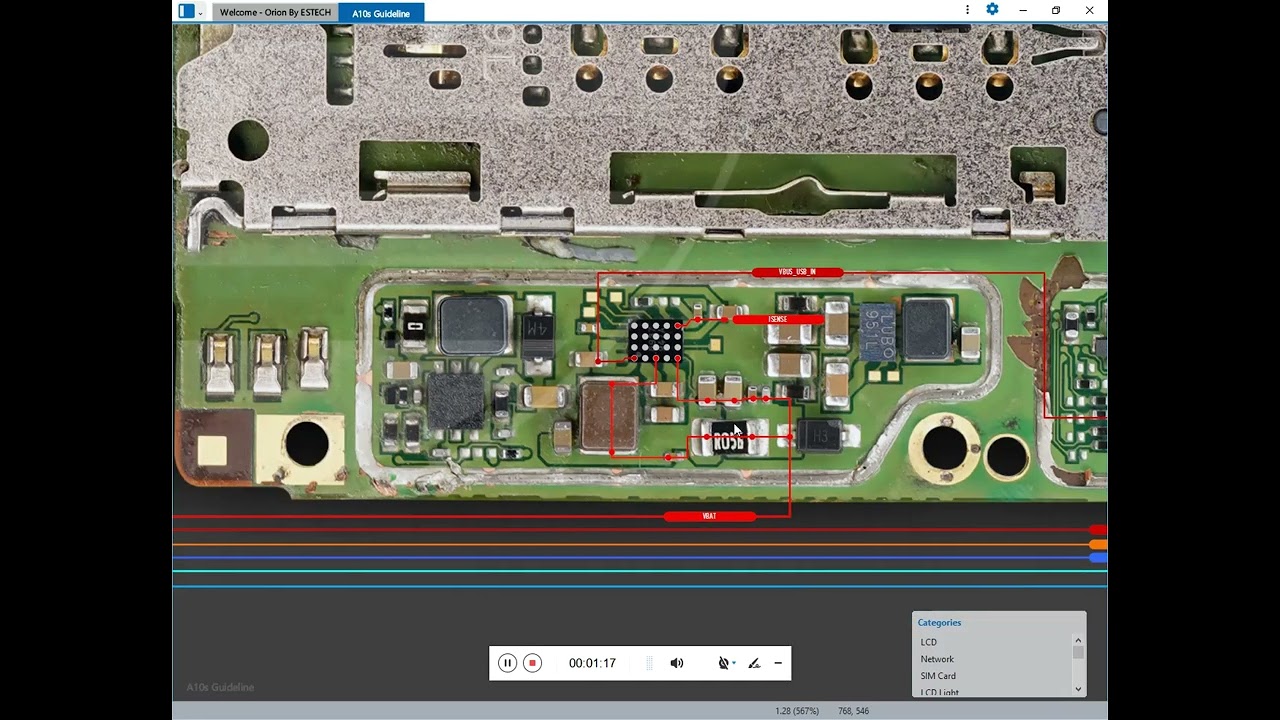Click the orange line endpoint marker
Screen dimensions: 1280x720
pyautogui.click(x=1098, y=545)
